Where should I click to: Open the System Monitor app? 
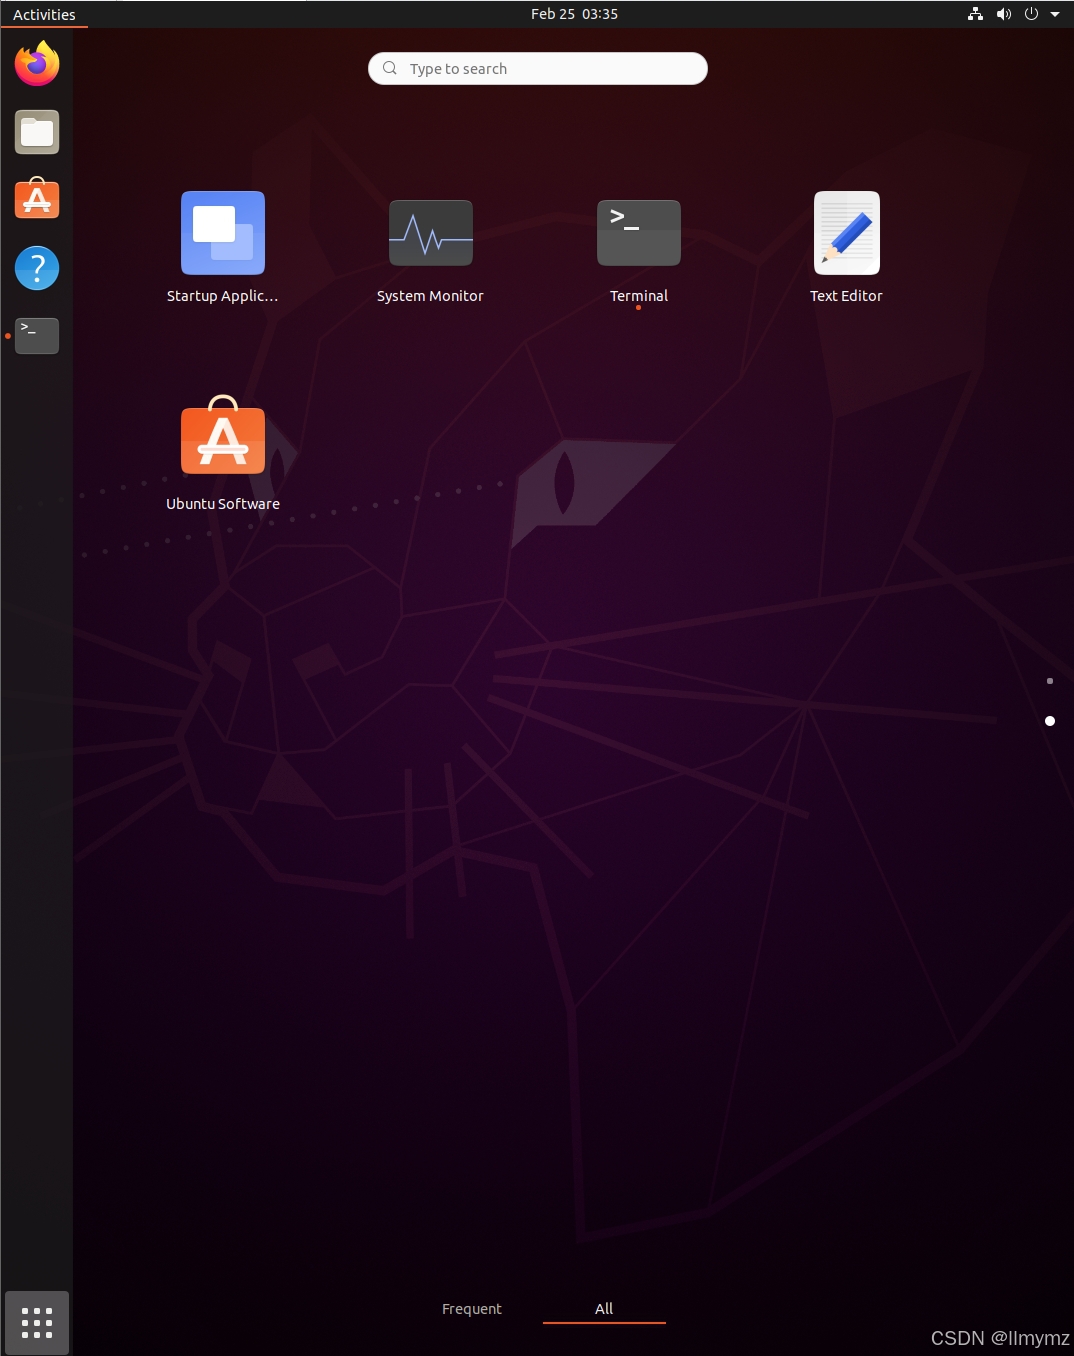[x=430, y=248]
